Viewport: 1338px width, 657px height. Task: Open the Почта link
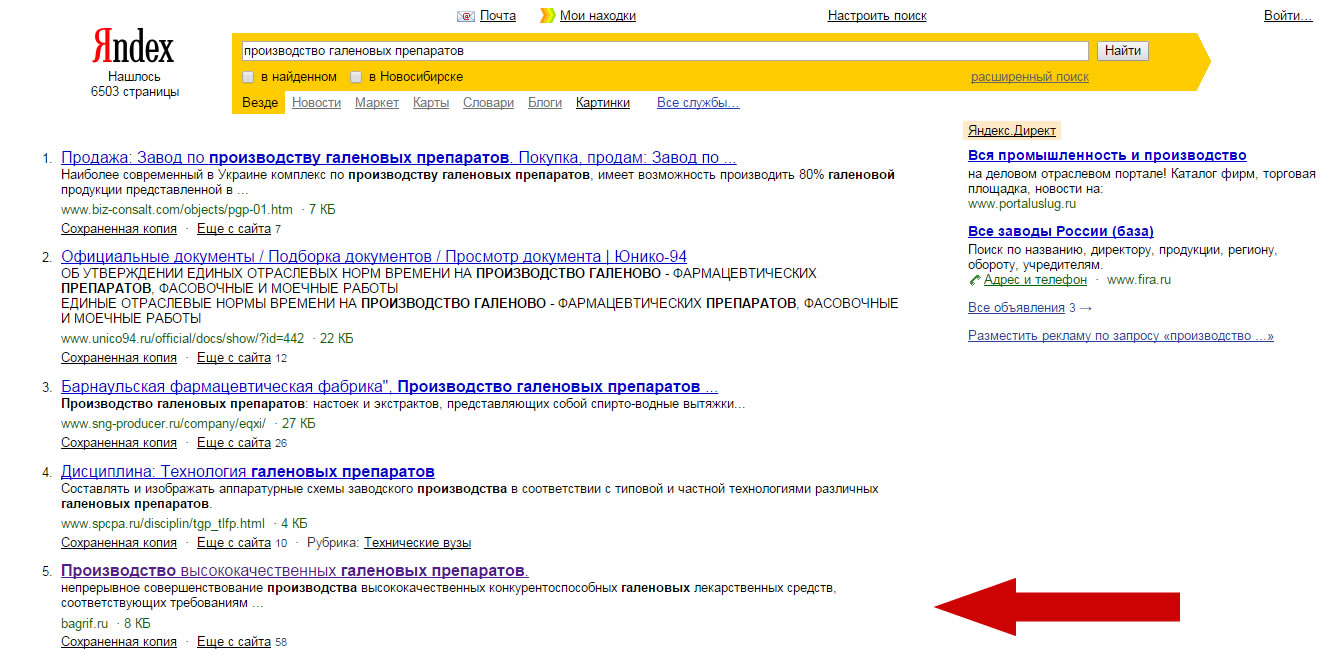tap(498, 16)
